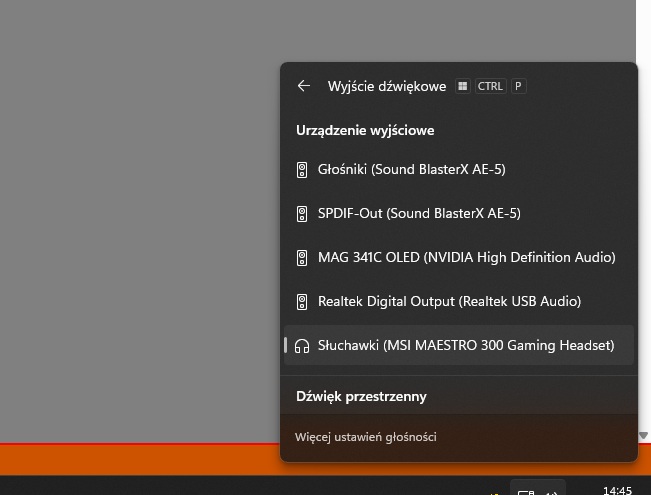Open the taskbar clock showing 14:45

[x=617, y=490]
